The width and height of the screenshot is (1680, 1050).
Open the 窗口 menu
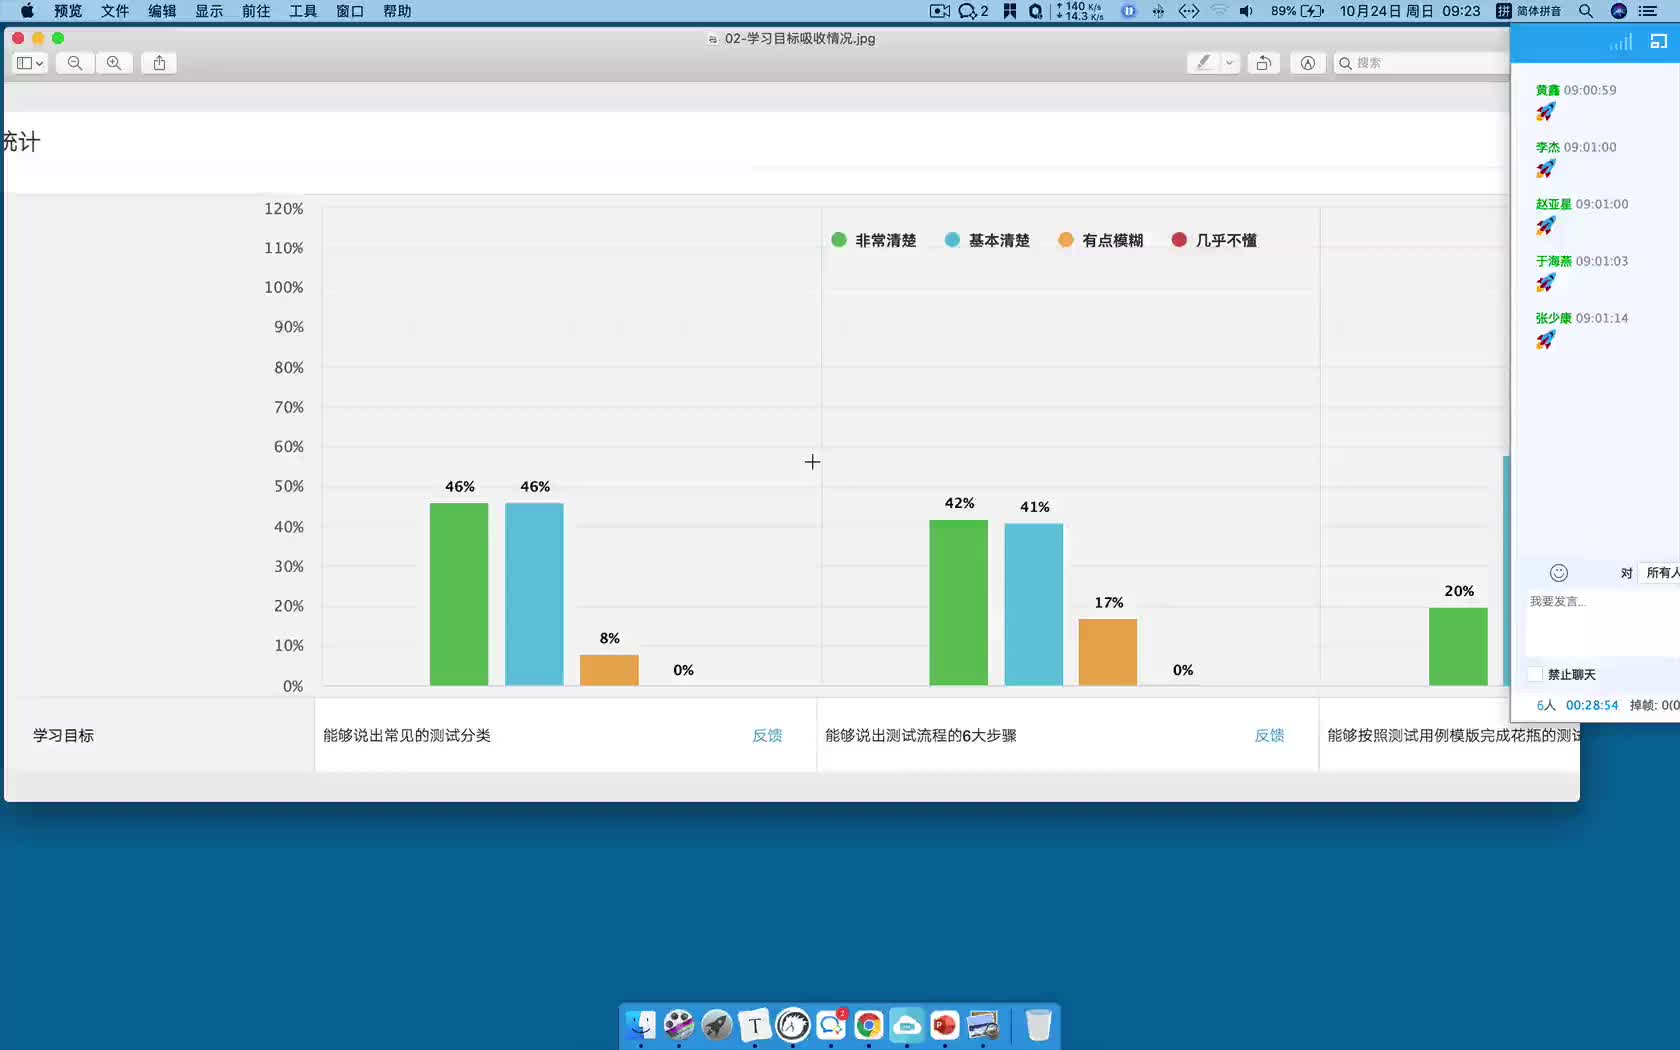350,11
